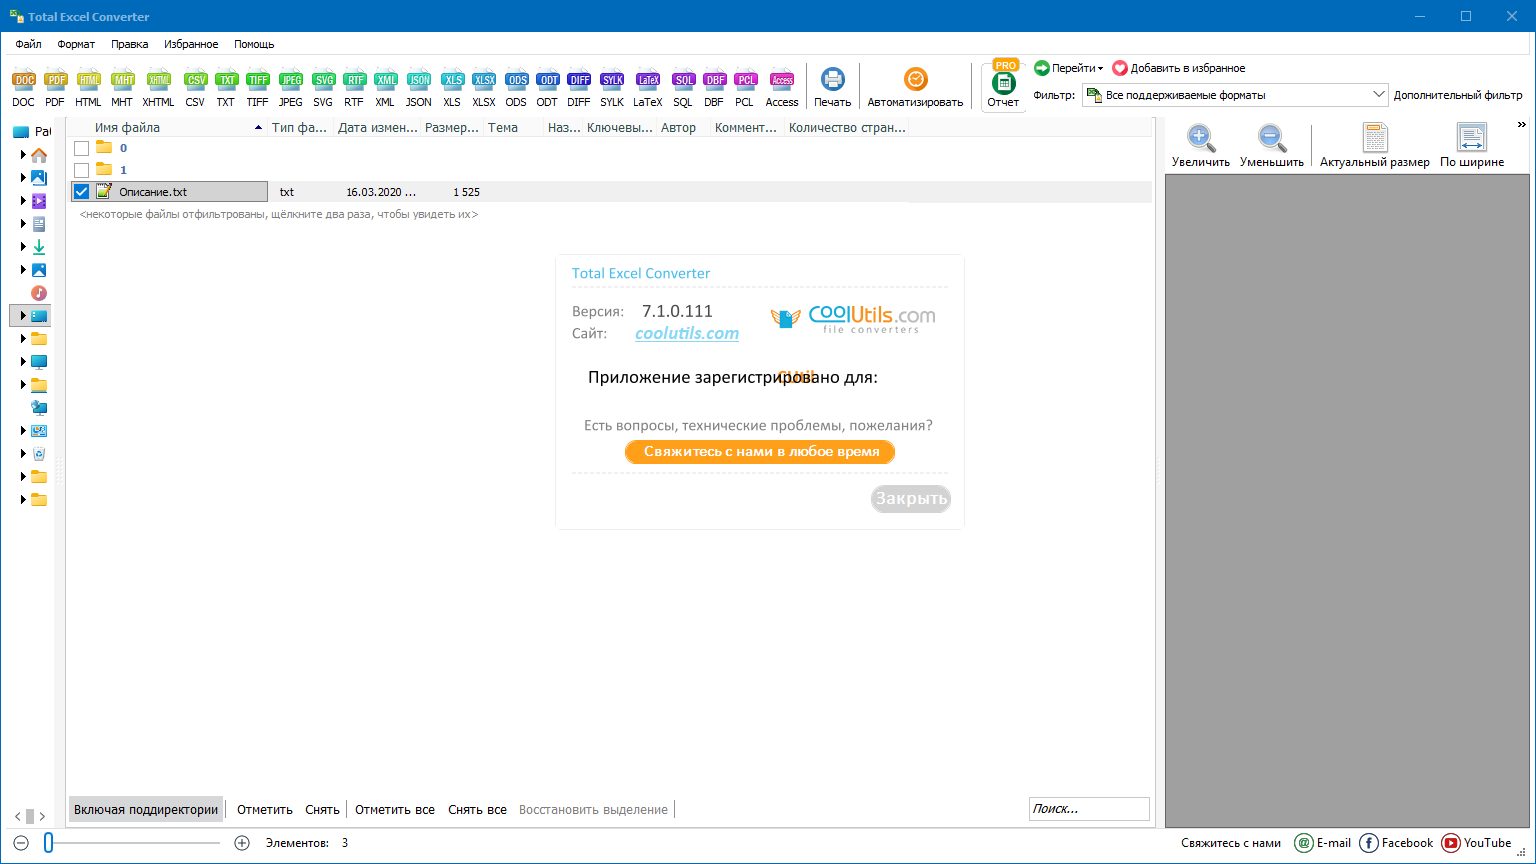Open the Формат menu

click(76, 44)
